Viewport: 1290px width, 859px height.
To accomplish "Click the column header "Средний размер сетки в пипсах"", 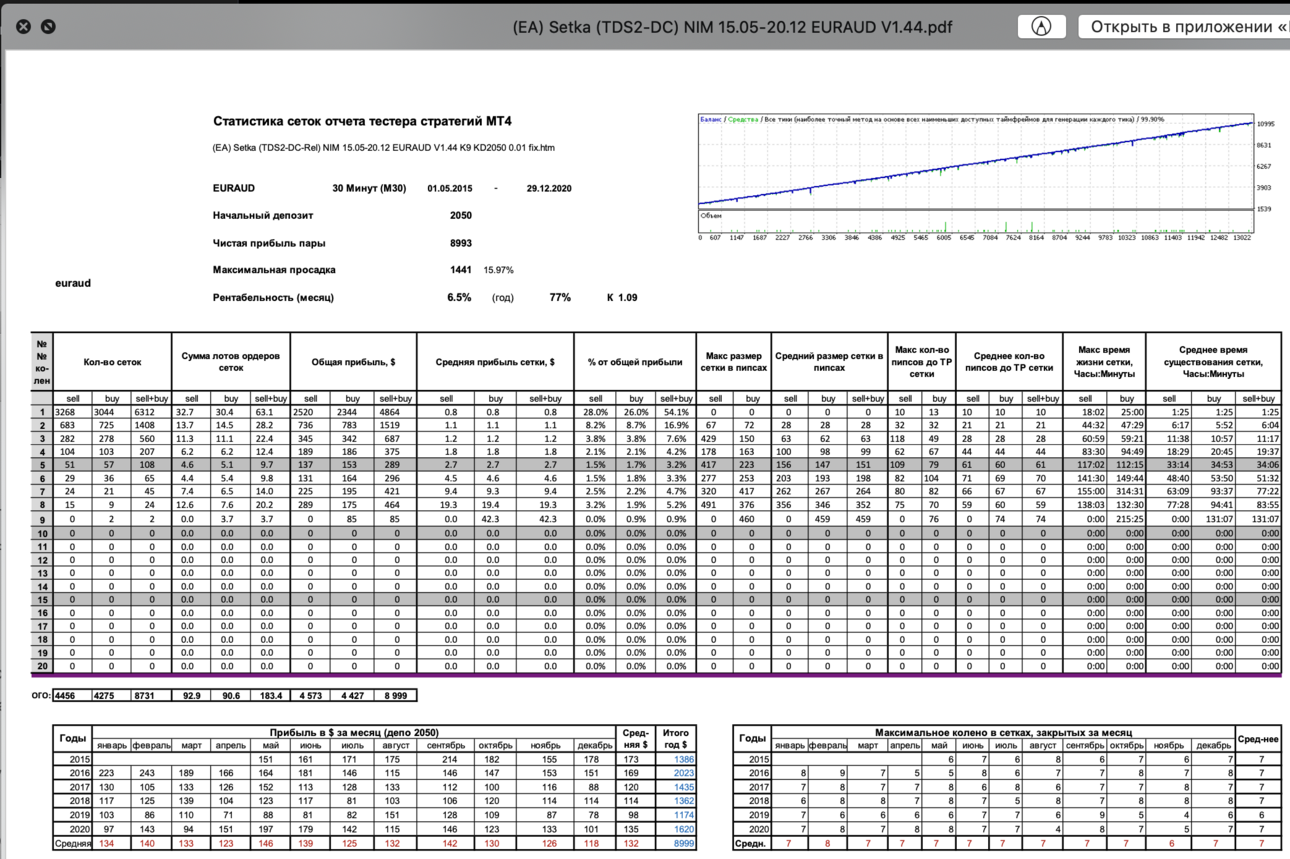I will click(x=829, y=362).
